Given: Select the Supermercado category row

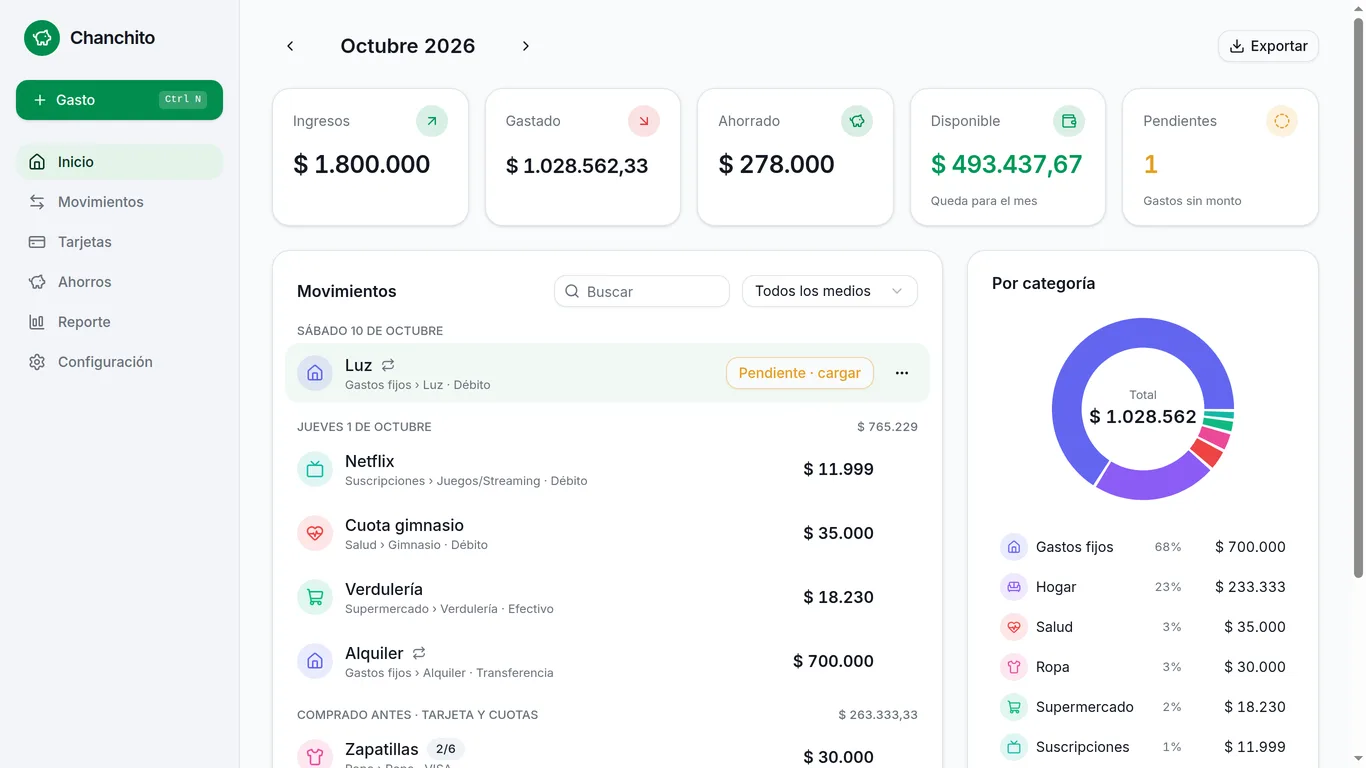Looking at the screenshot, I should (x=1143, y=707).
